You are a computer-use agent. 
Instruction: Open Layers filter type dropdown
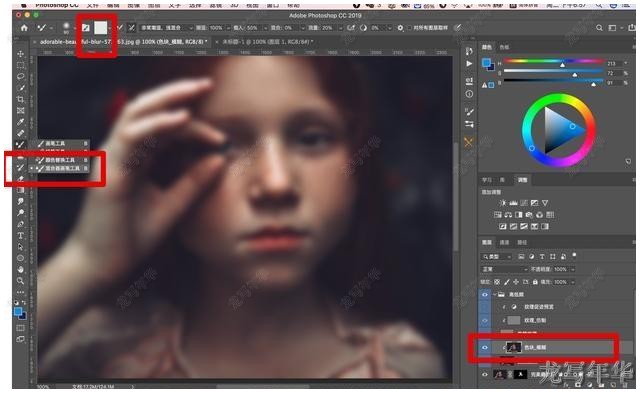[x=497, y=256]
